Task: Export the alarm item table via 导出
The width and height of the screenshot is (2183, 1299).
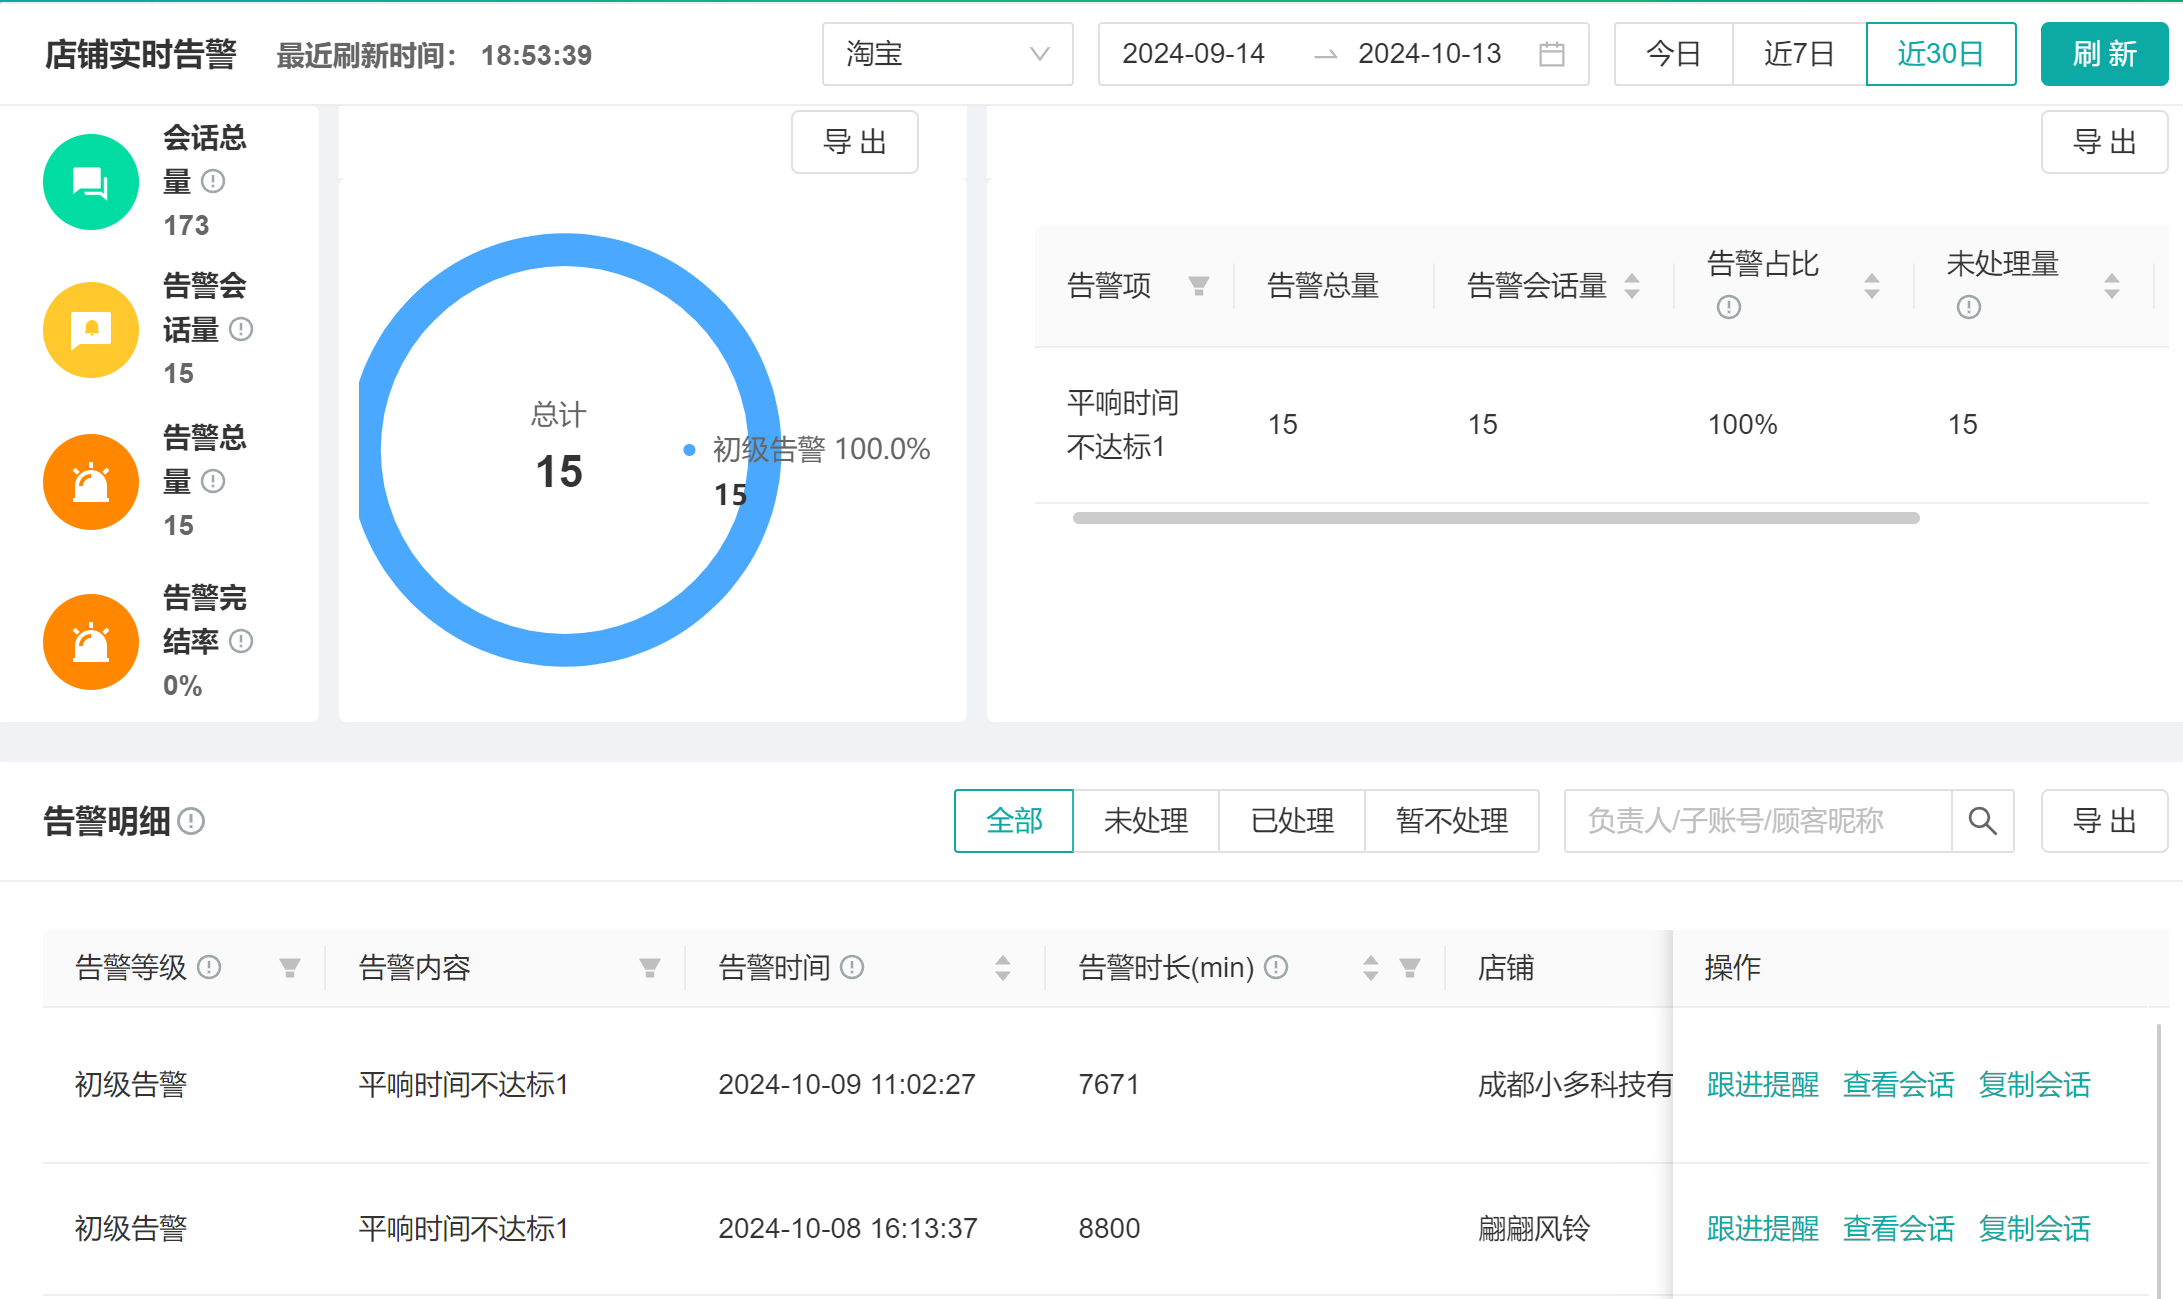Action: tap(2105, 142)
